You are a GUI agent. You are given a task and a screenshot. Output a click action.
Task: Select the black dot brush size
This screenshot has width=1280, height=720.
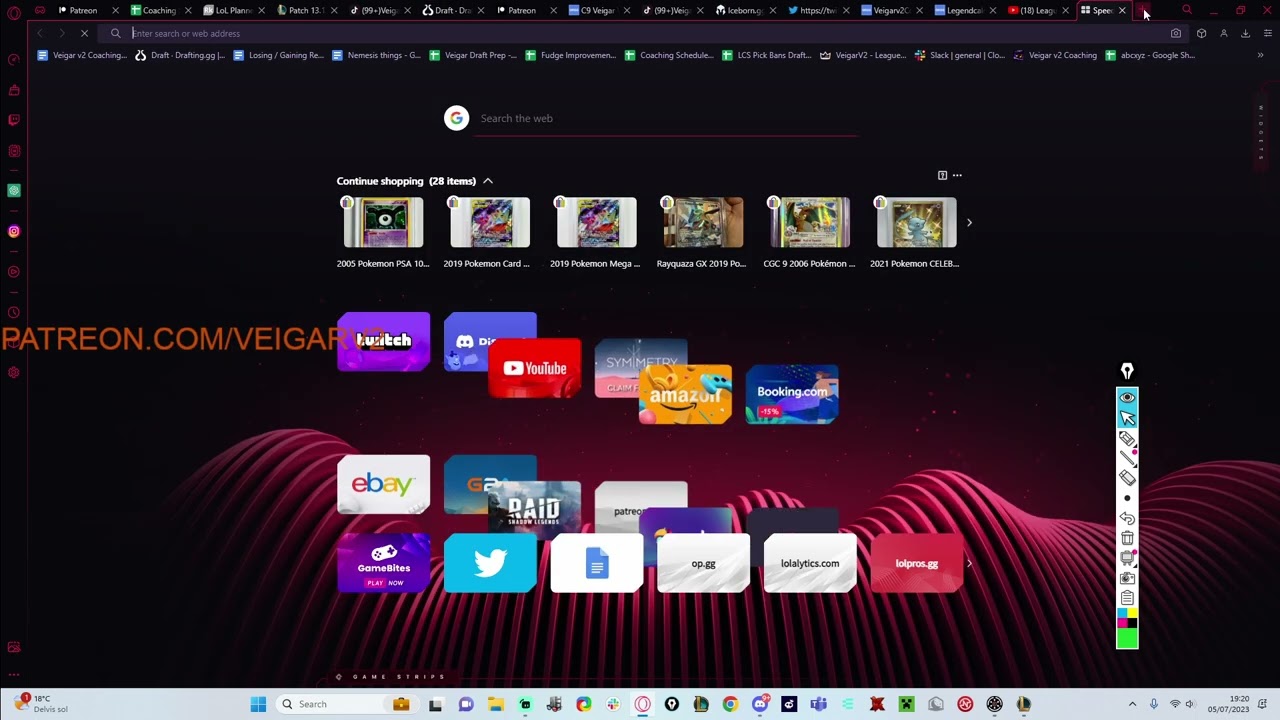pos(1127,498)
